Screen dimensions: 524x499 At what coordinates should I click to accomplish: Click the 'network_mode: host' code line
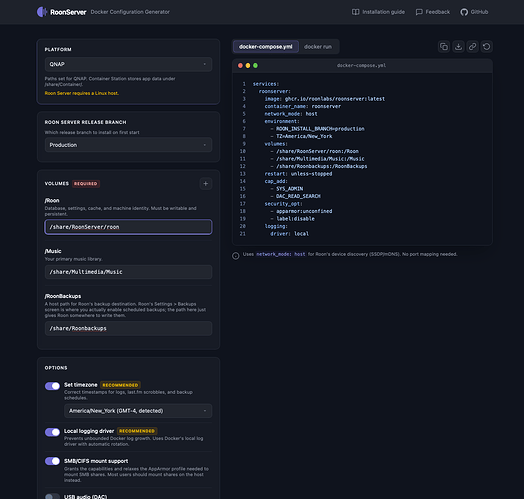[x=291, y=114]
